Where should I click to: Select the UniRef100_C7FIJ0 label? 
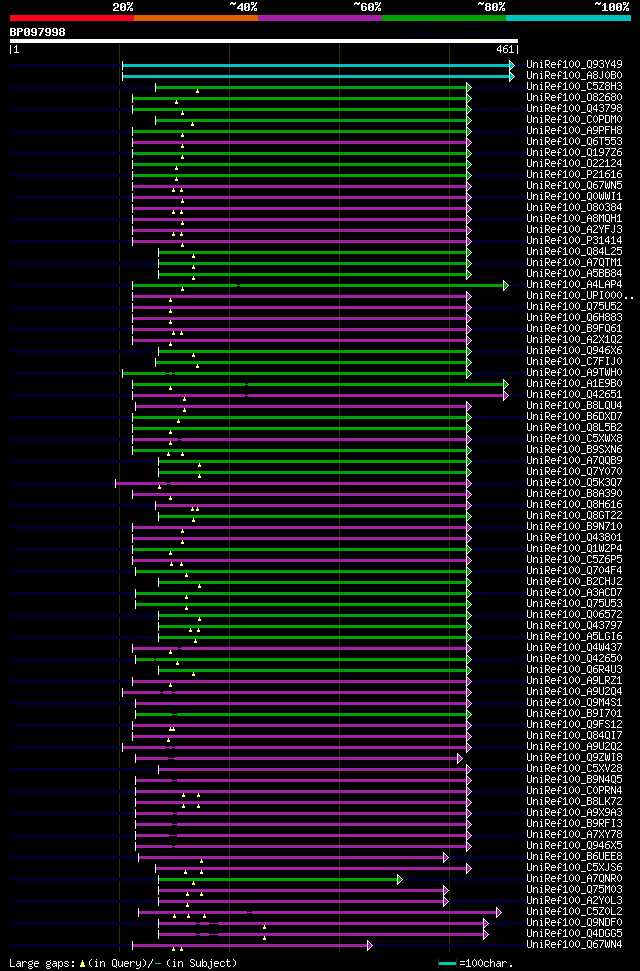pyautogui.click(x=574, y=362)
